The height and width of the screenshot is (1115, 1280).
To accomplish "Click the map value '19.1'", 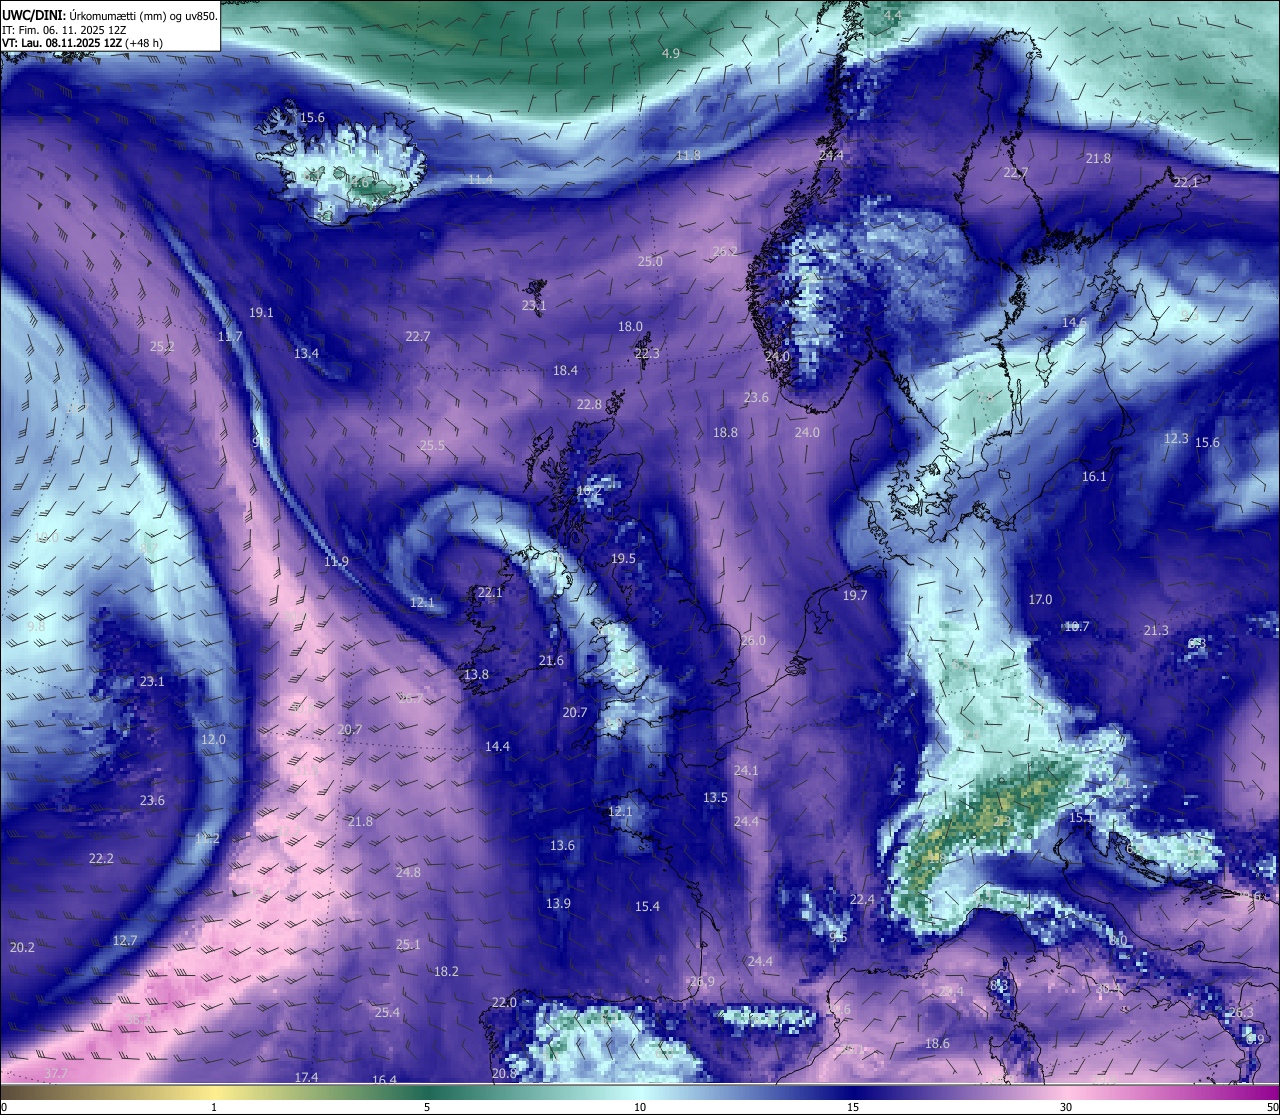I will [261, 312].
